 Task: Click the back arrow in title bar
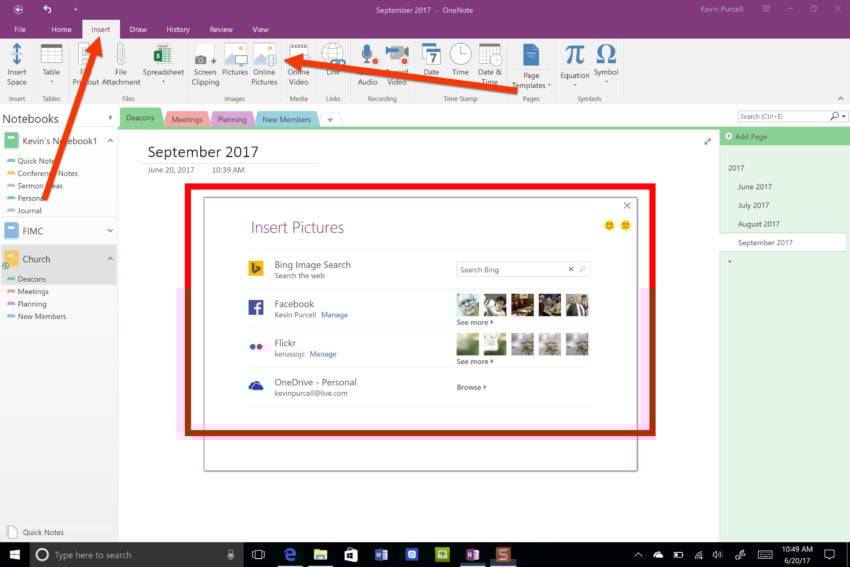coord(19,10)
